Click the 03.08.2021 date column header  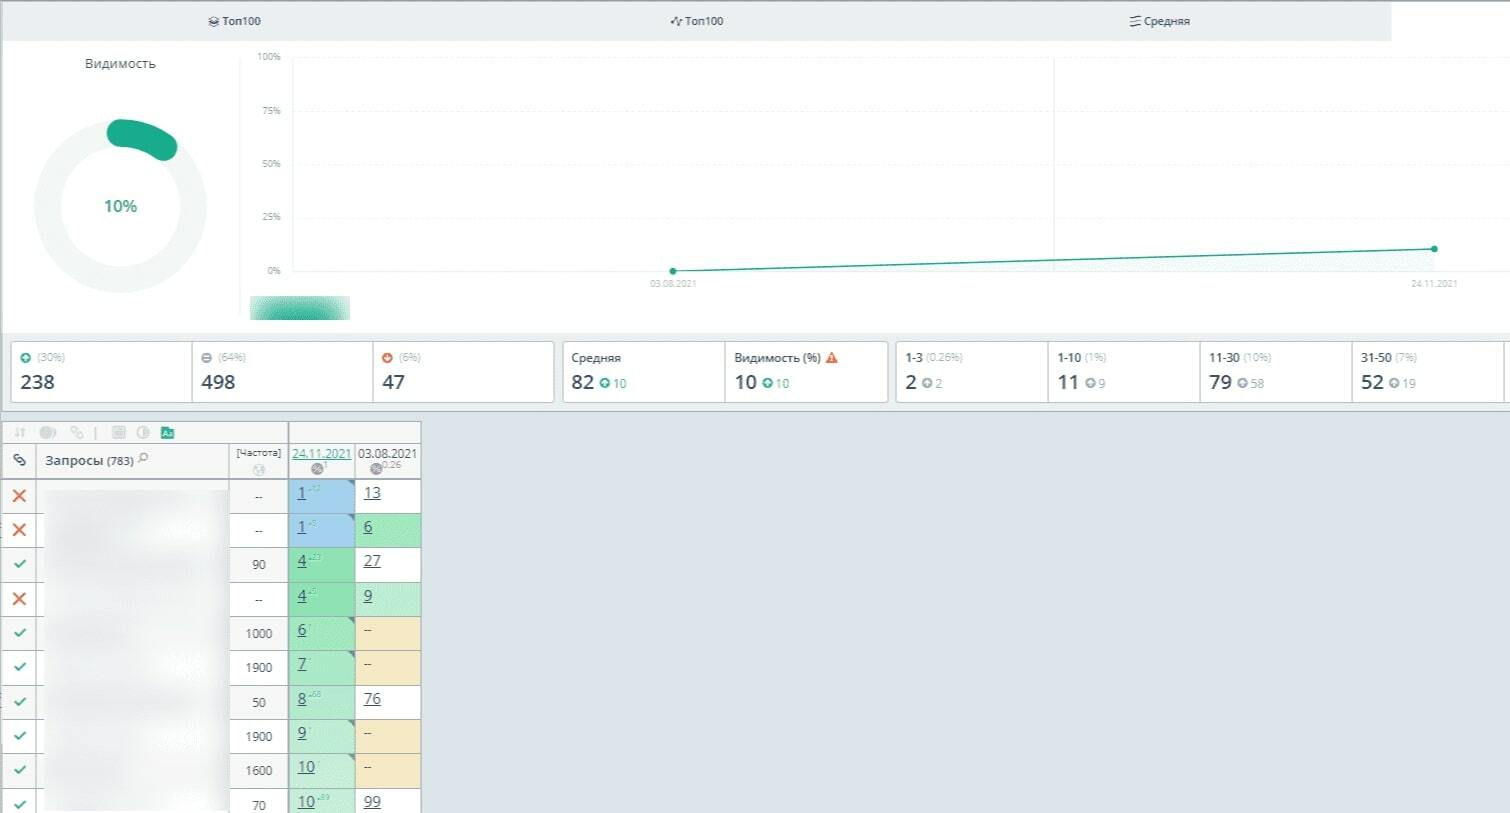coord(387,453)
